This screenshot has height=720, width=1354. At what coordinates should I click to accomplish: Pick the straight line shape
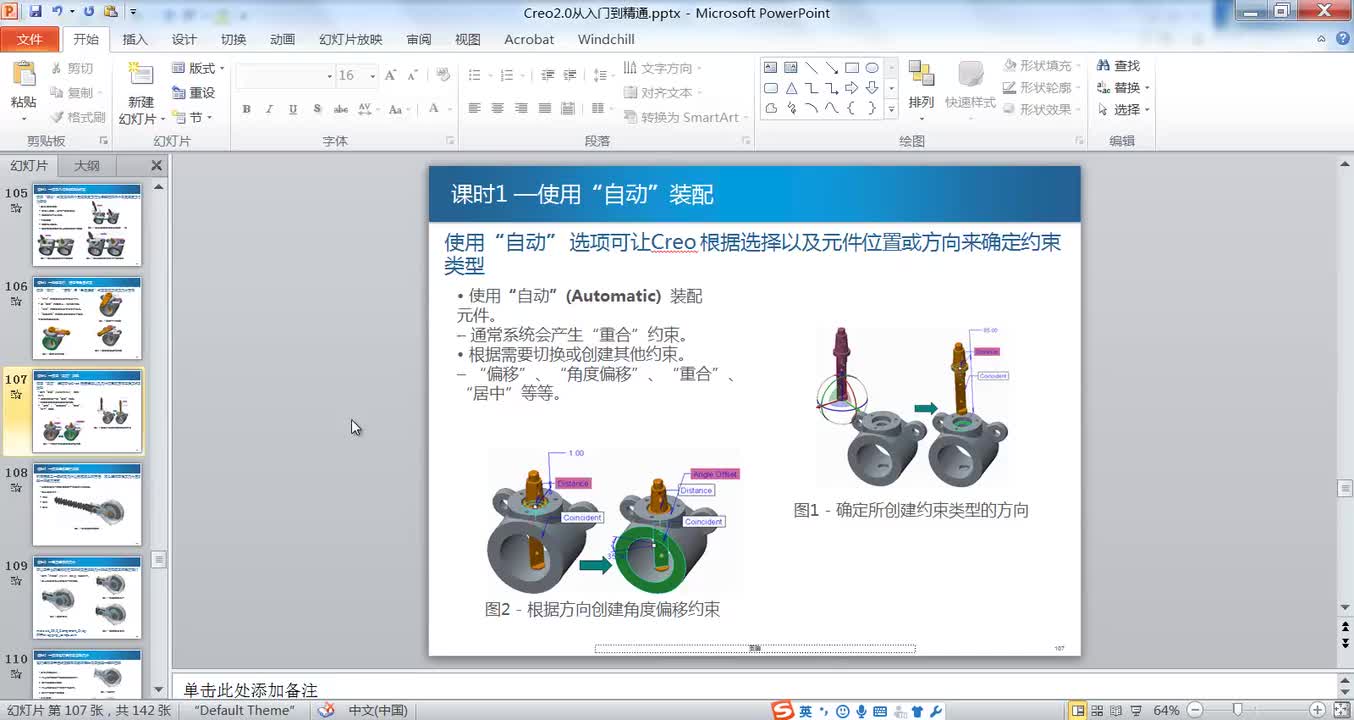811,68
